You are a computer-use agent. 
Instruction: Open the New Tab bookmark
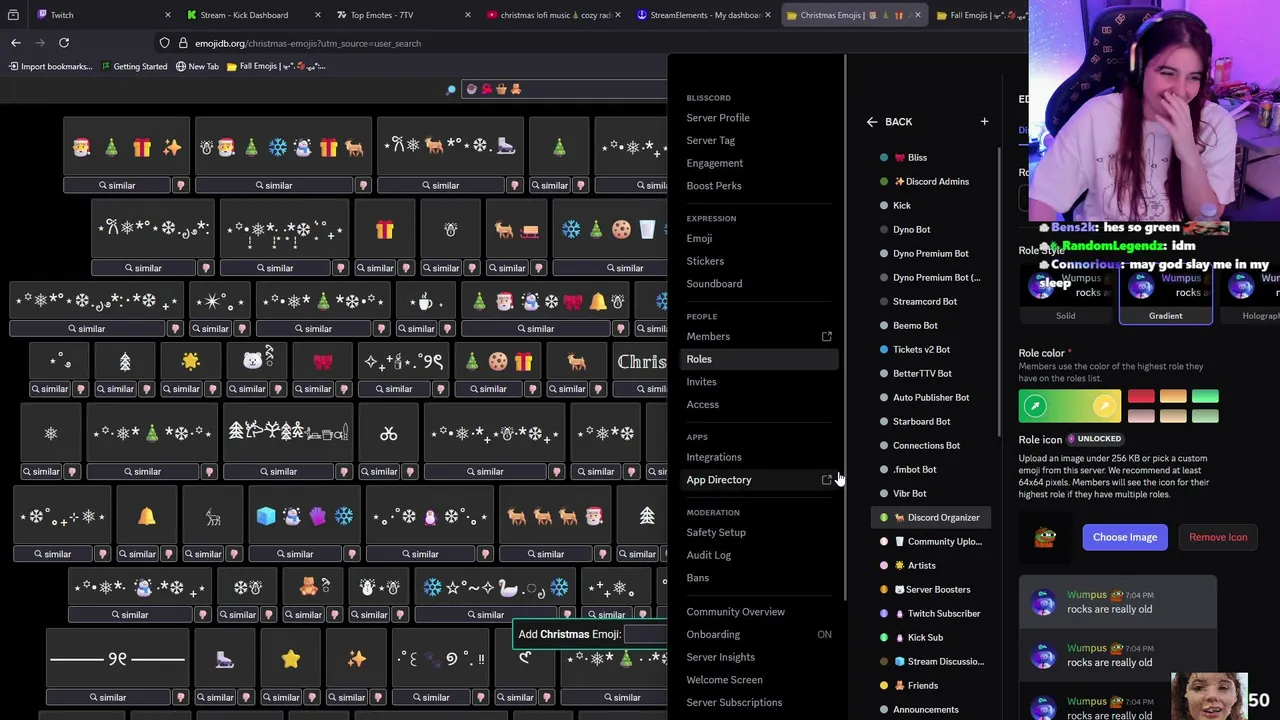click(197, 66)
